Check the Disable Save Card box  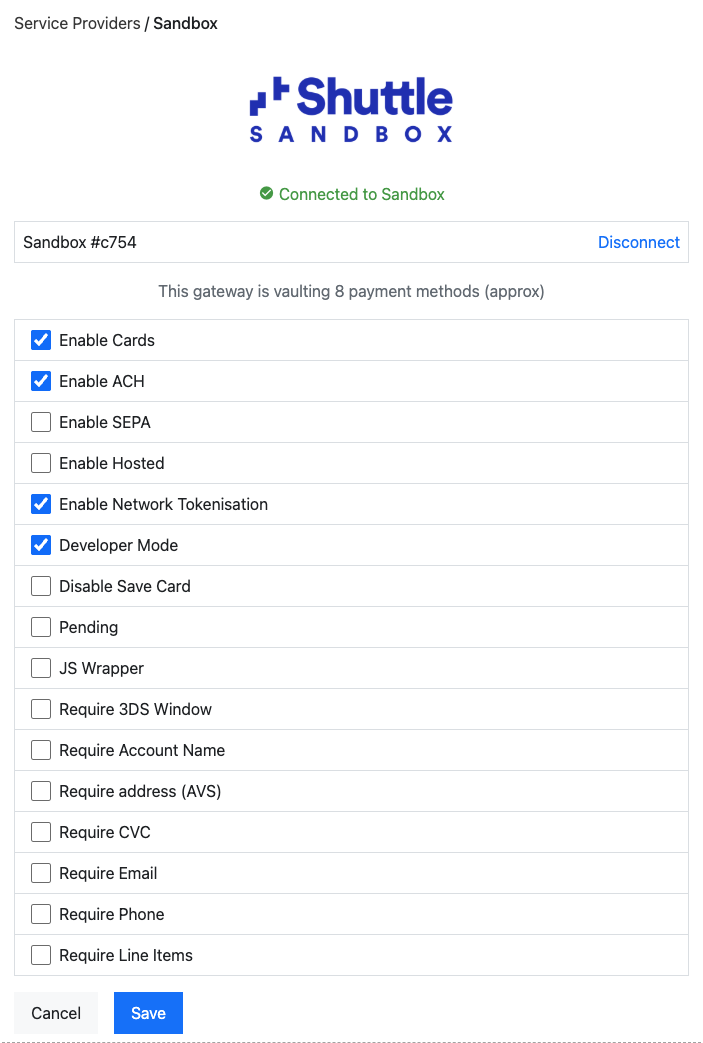pyautogui.click(x=41, y=586)
